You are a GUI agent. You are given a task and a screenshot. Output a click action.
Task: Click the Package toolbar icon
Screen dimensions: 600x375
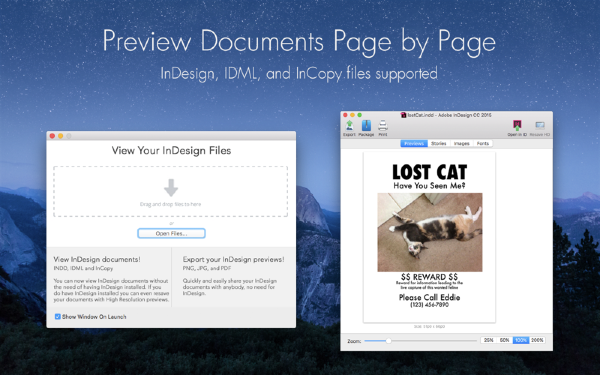(366, 126)
